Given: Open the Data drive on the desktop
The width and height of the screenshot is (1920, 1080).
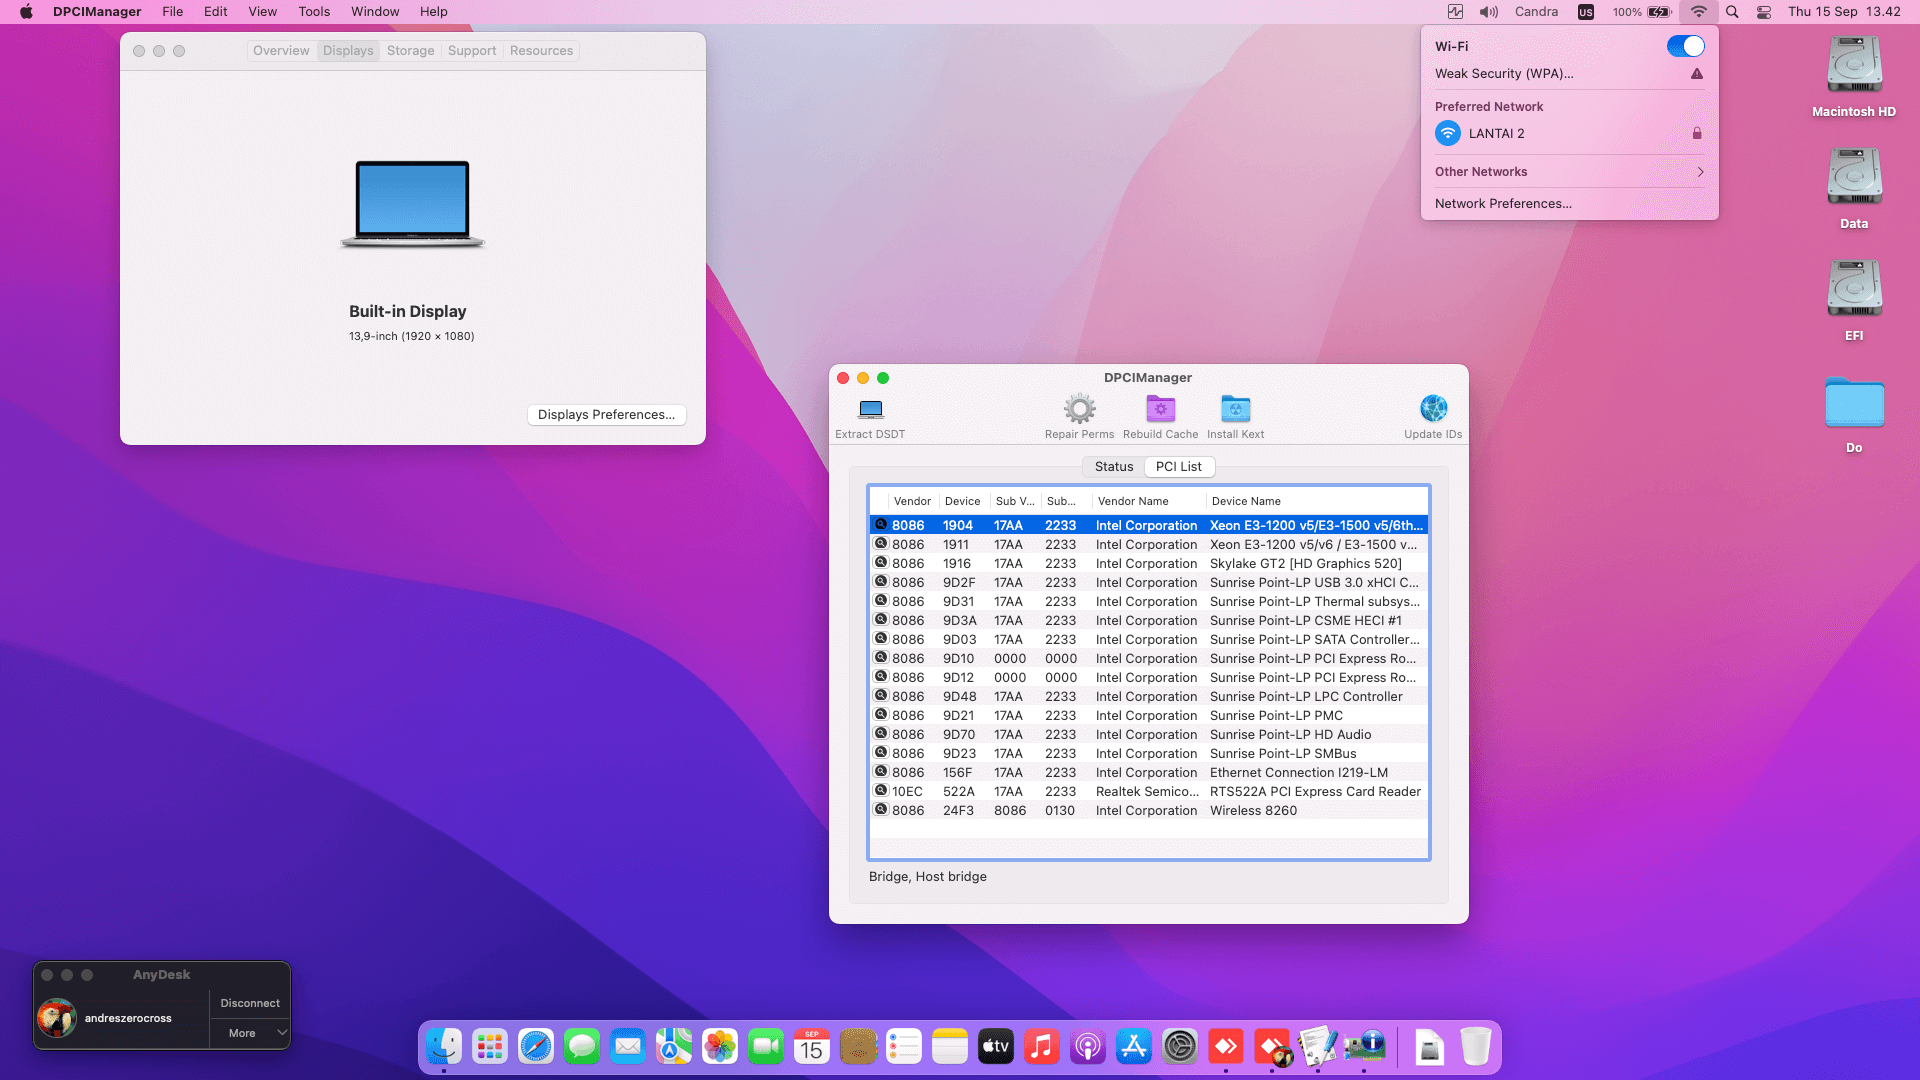Looking at the screenshot, I should (1854, 189).
